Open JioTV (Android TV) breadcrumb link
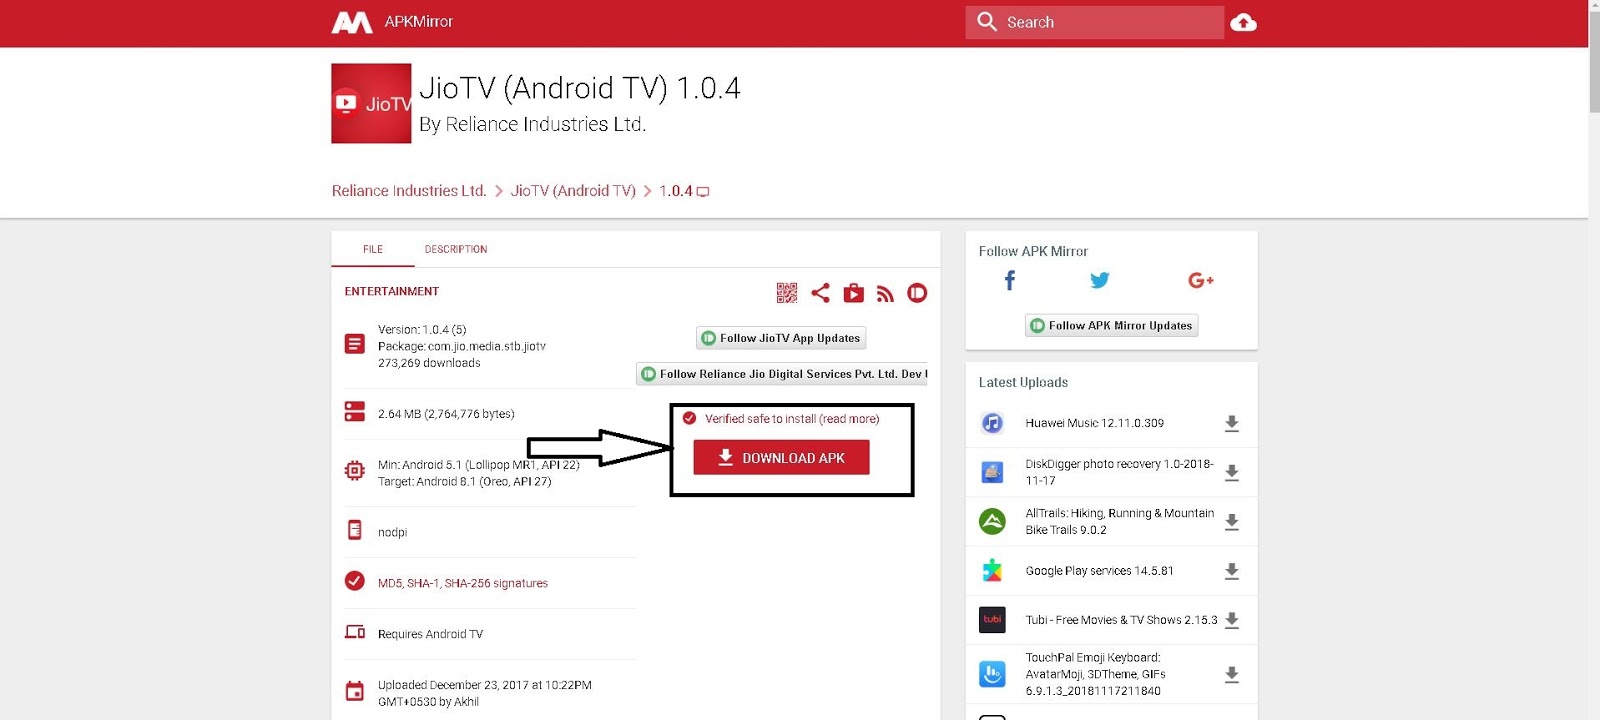 point(573,191)
